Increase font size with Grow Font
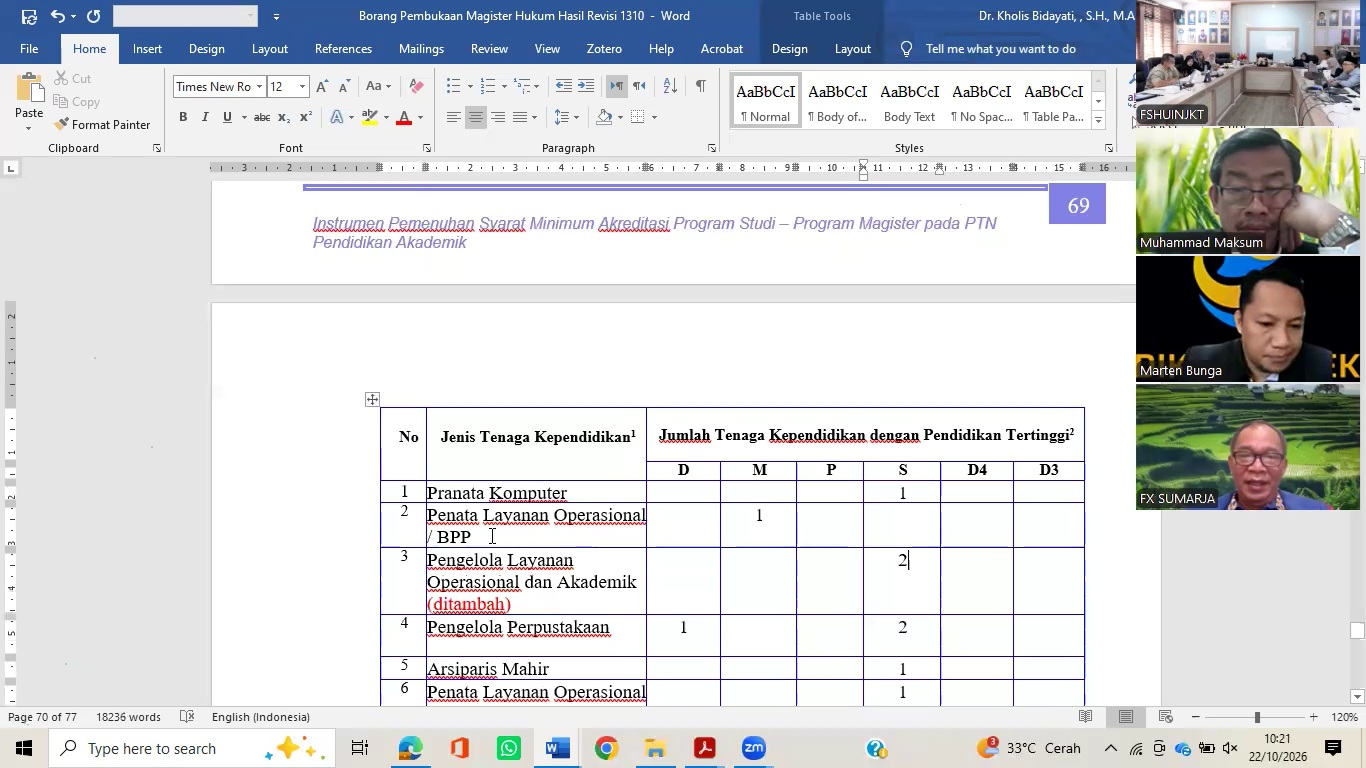The height and width of the screenshot is (768, 1366). [322, 87]
